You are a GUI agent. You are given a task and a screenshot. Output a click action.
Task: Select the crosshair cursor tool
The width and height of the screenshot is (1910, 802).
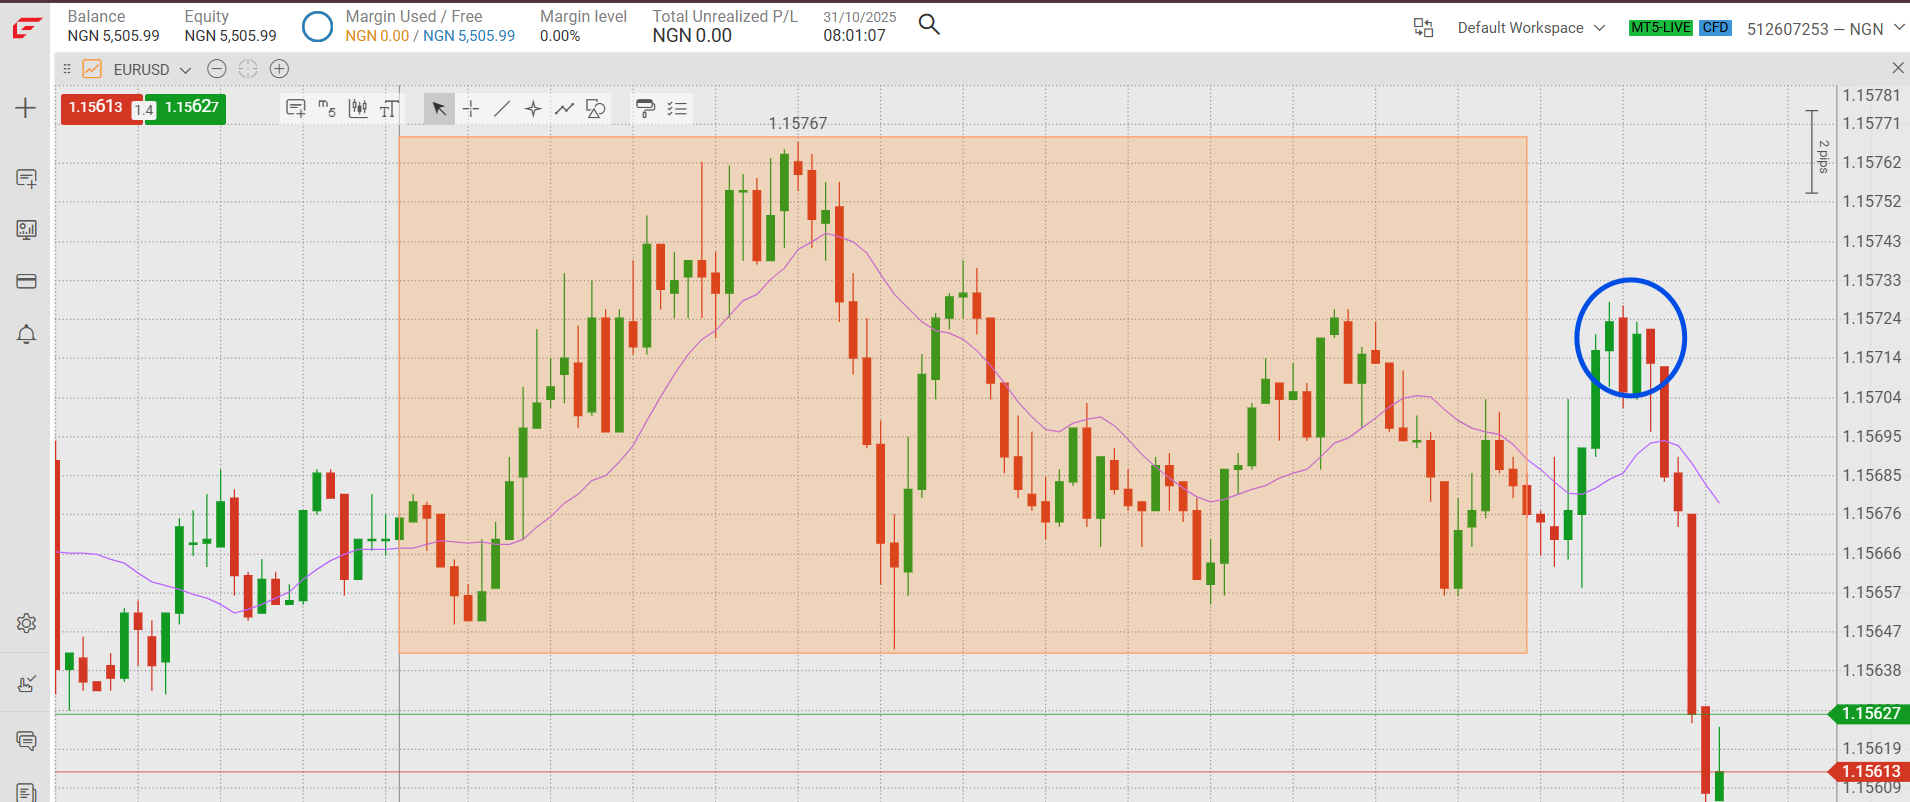pos(471,109)
